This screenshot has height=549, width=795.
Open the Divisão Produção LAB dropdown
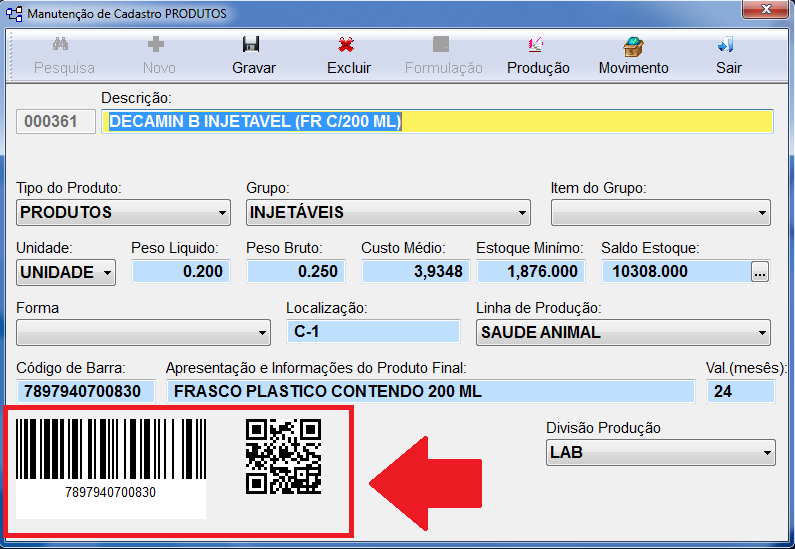coord(661,452)
